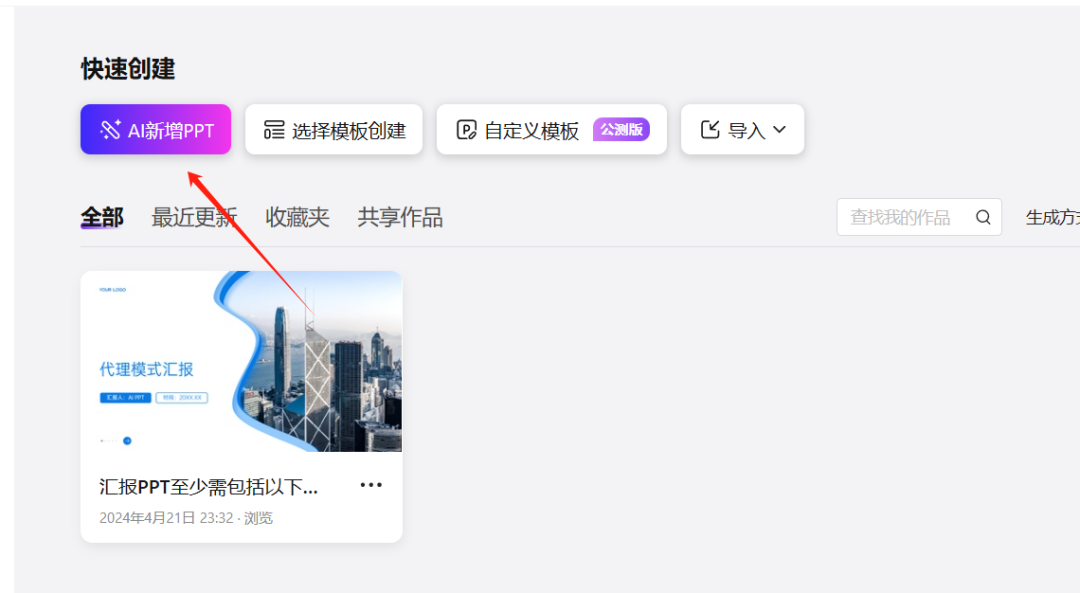Focus the 查找我的作品 search field
Image resolution: width=1080 pixels, height=593 pixels.
pos(919,218)
